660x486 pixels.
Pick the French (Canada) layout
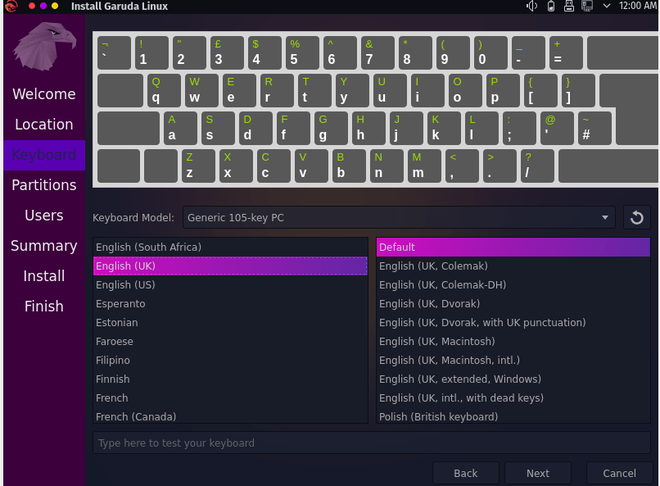(x=230, y=416)
